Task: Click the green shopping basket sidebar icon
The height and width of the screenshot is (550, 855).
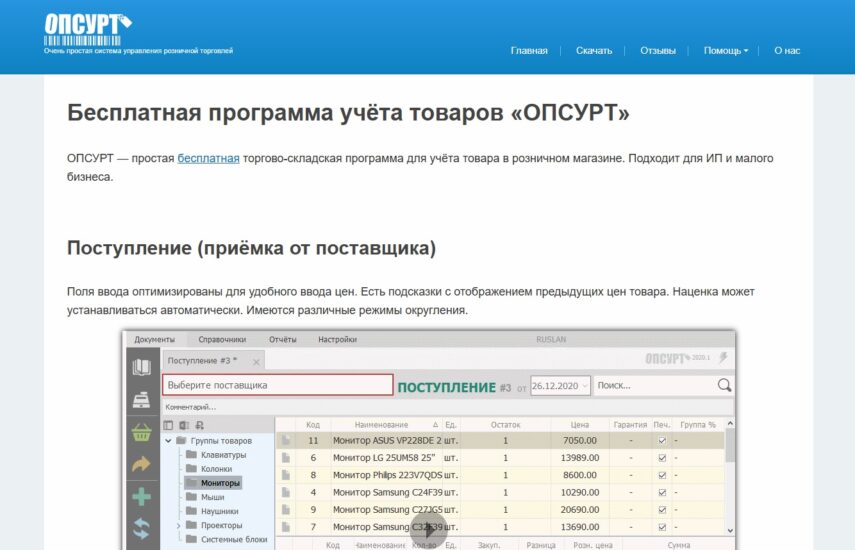Action: coord(142,432)
